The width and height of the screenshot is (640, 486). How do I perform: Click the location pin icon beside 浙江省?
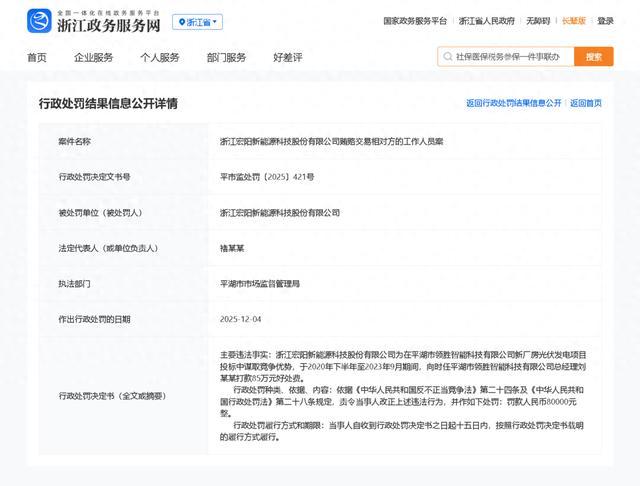pyautogui.click(x=180, y=21)
